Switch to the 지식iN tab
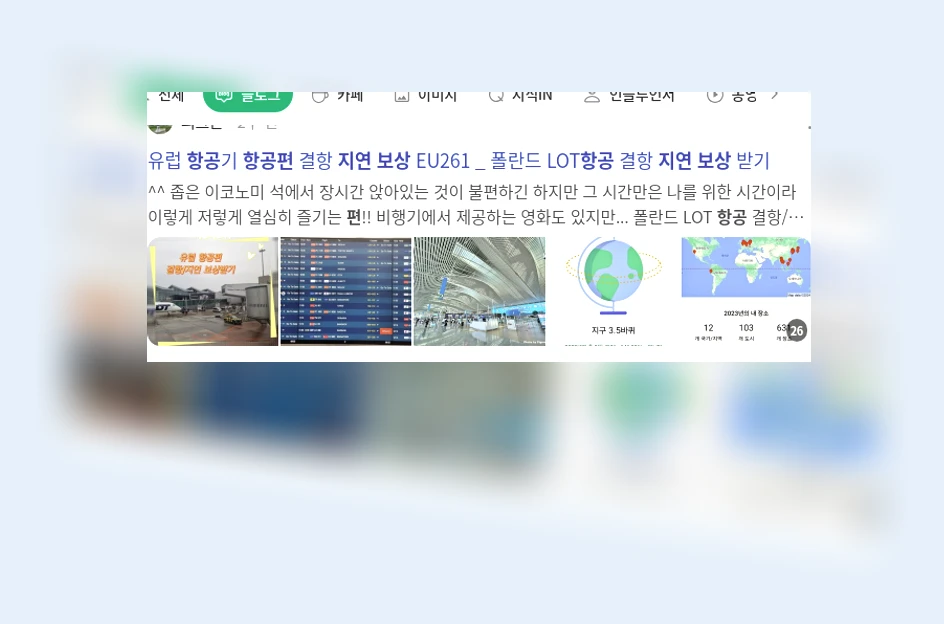Viewport: 944px width, 624px height. click(x=520, y=97)
